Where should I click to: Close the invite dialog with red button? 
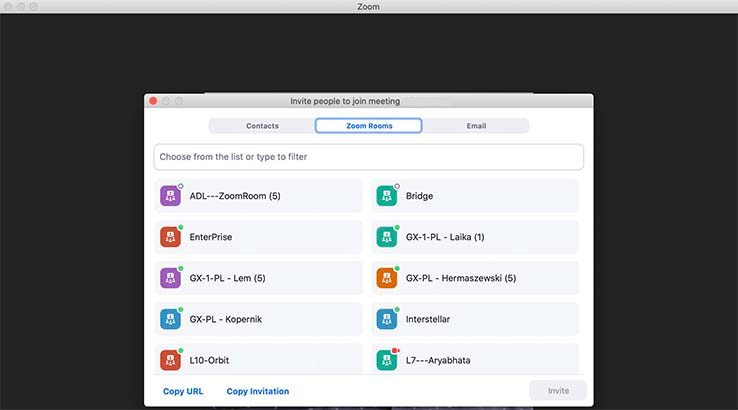tap(153, 101)
